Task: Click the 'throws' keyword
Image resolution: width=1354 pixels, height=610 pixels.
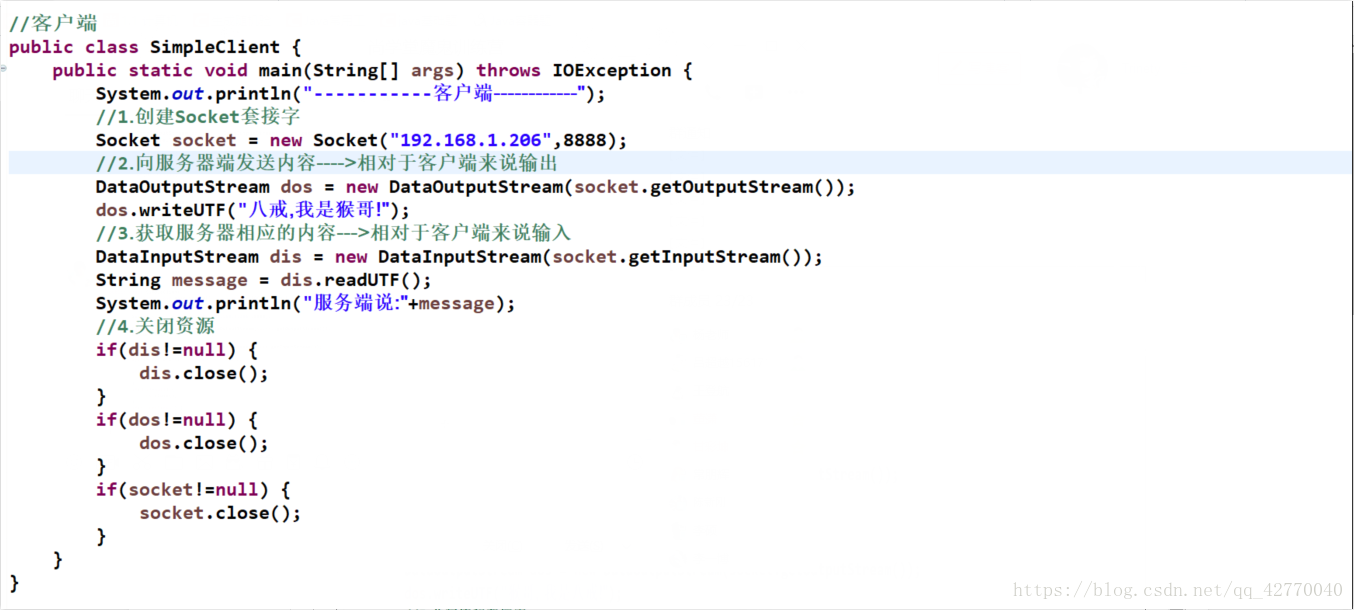Action: point(508,70)
